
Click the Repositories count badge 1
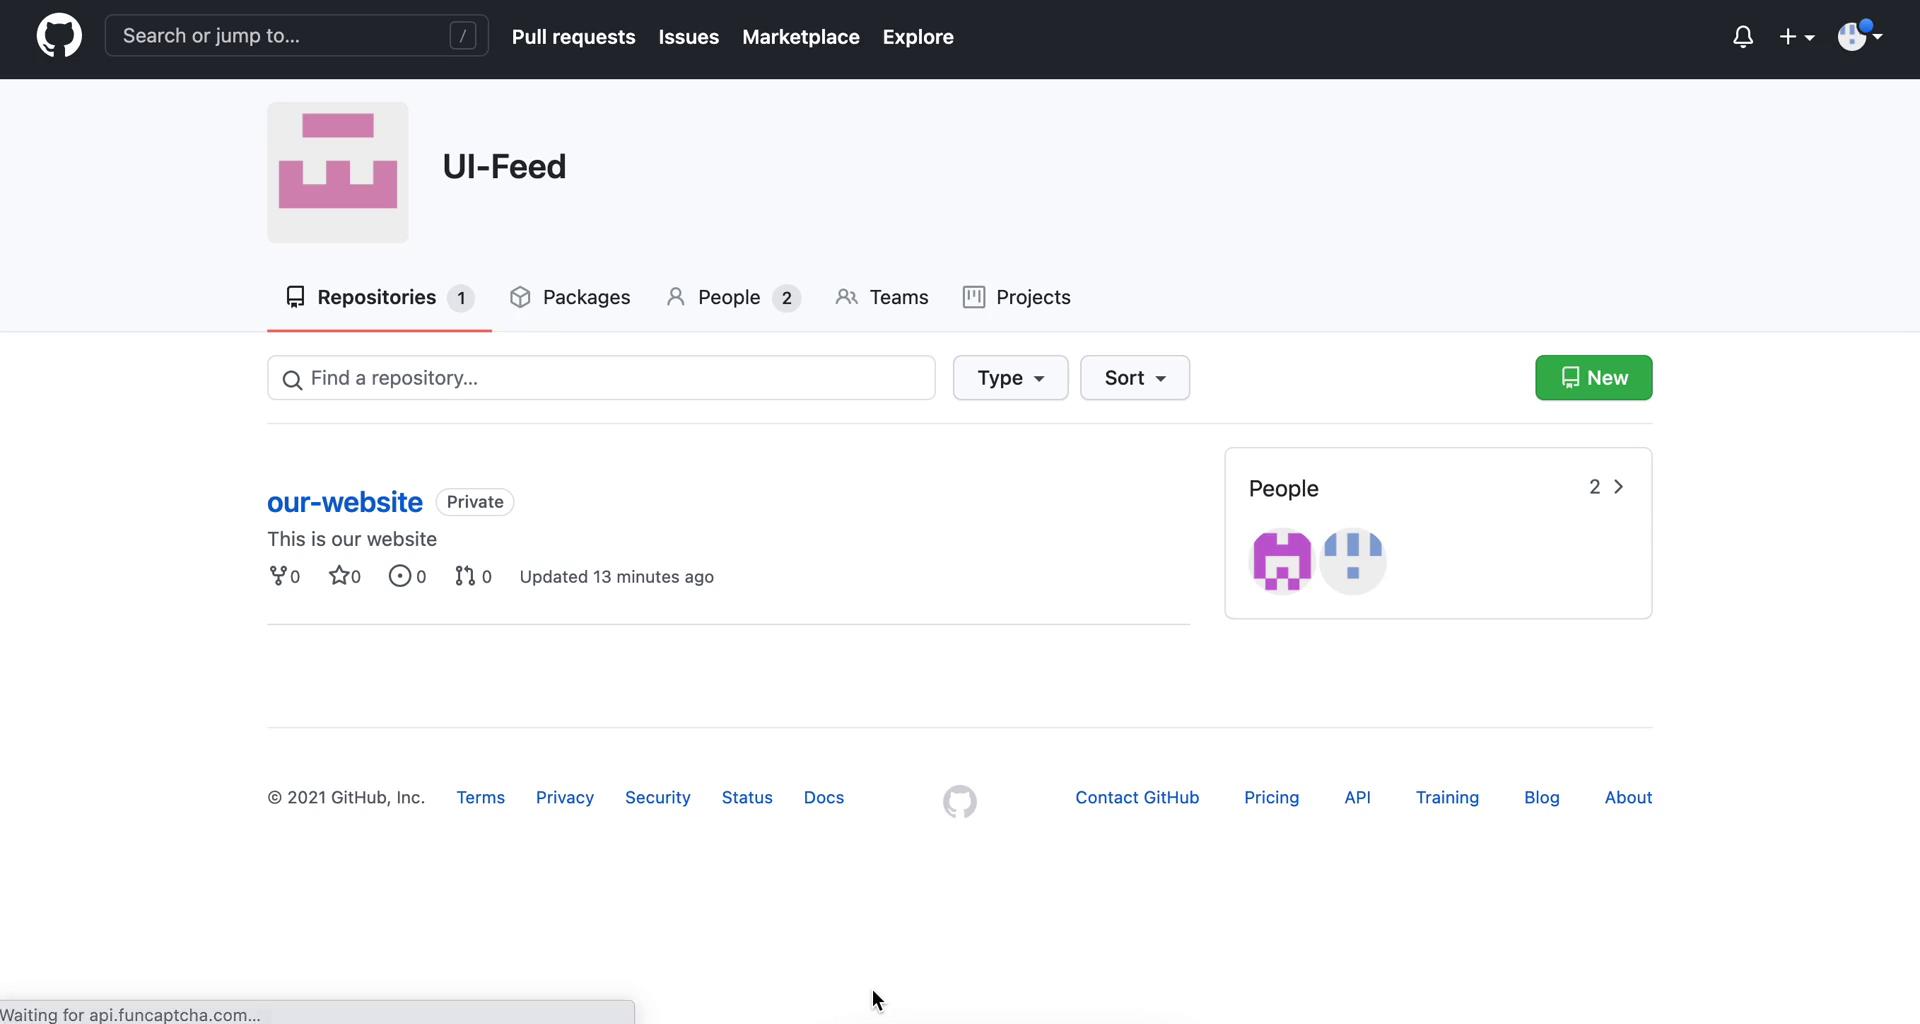461,298
